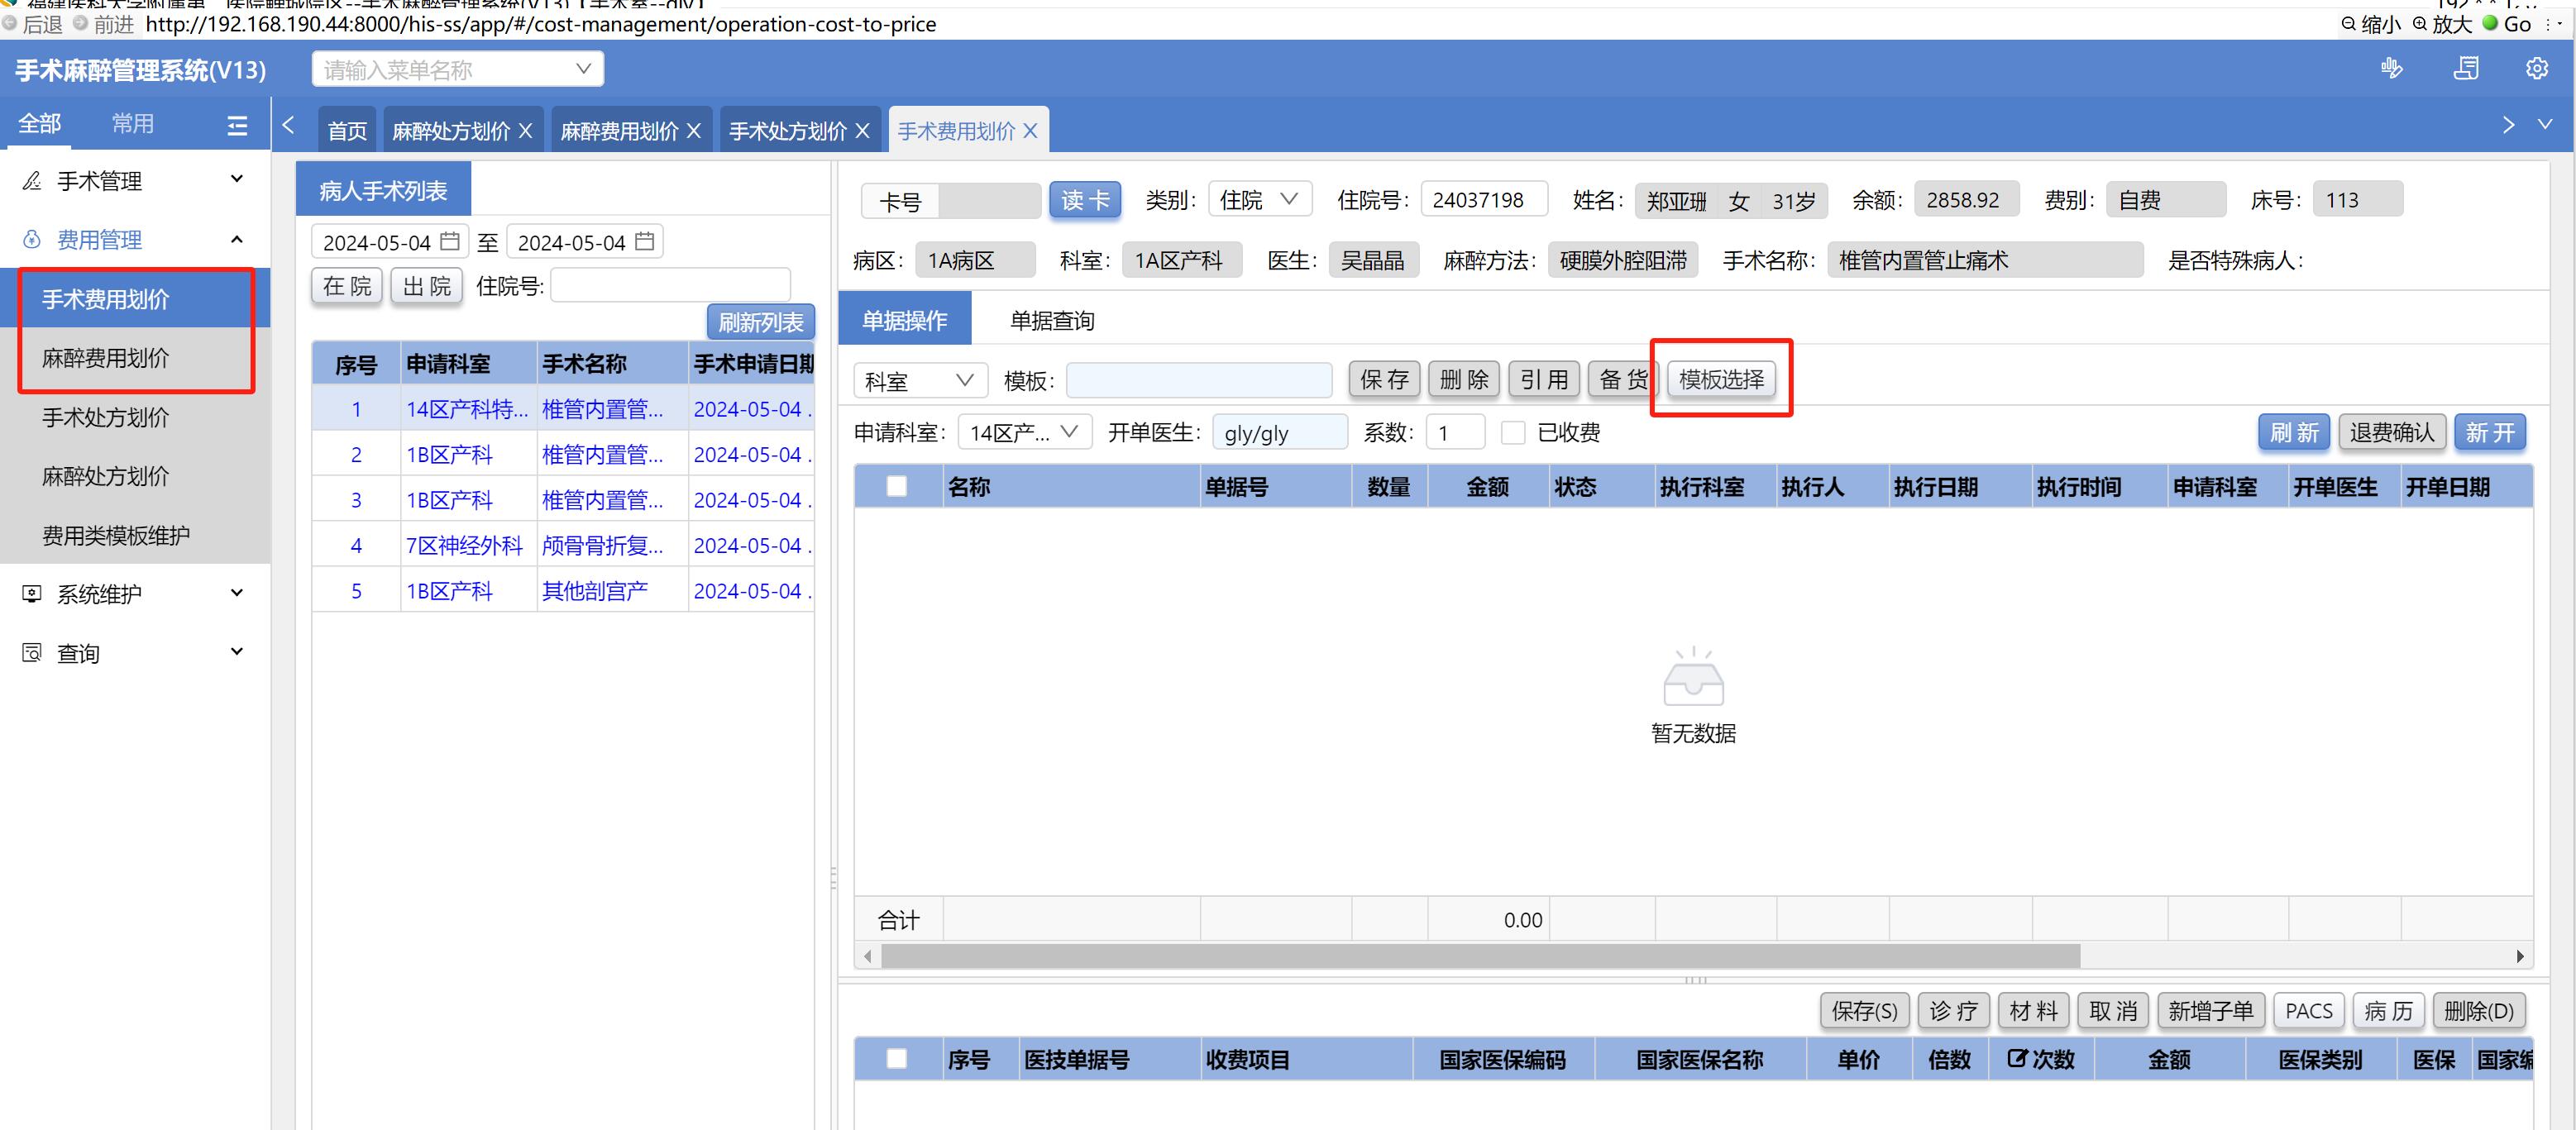Check the select-all box in lower 序号 table
2576x1130 pixels.
pyautogui.click(x=897, y=1059)
